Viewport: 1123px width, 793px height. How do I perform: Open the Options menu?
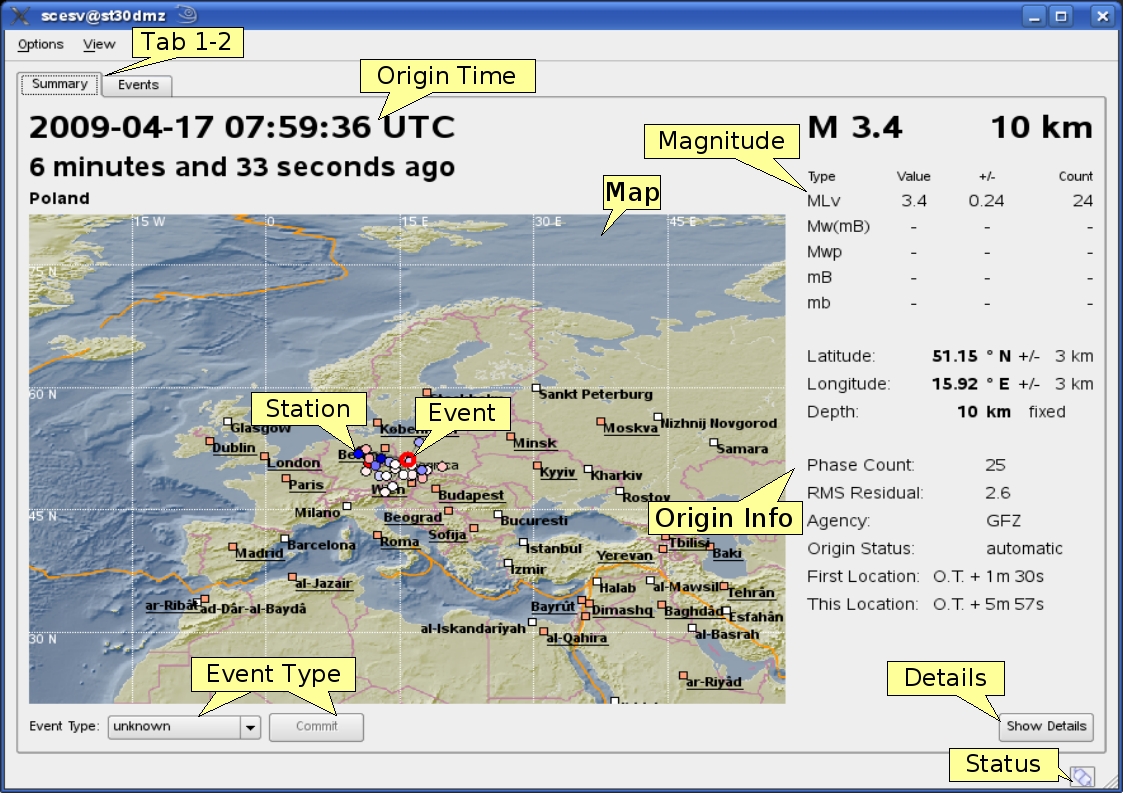tap(40, 44)
